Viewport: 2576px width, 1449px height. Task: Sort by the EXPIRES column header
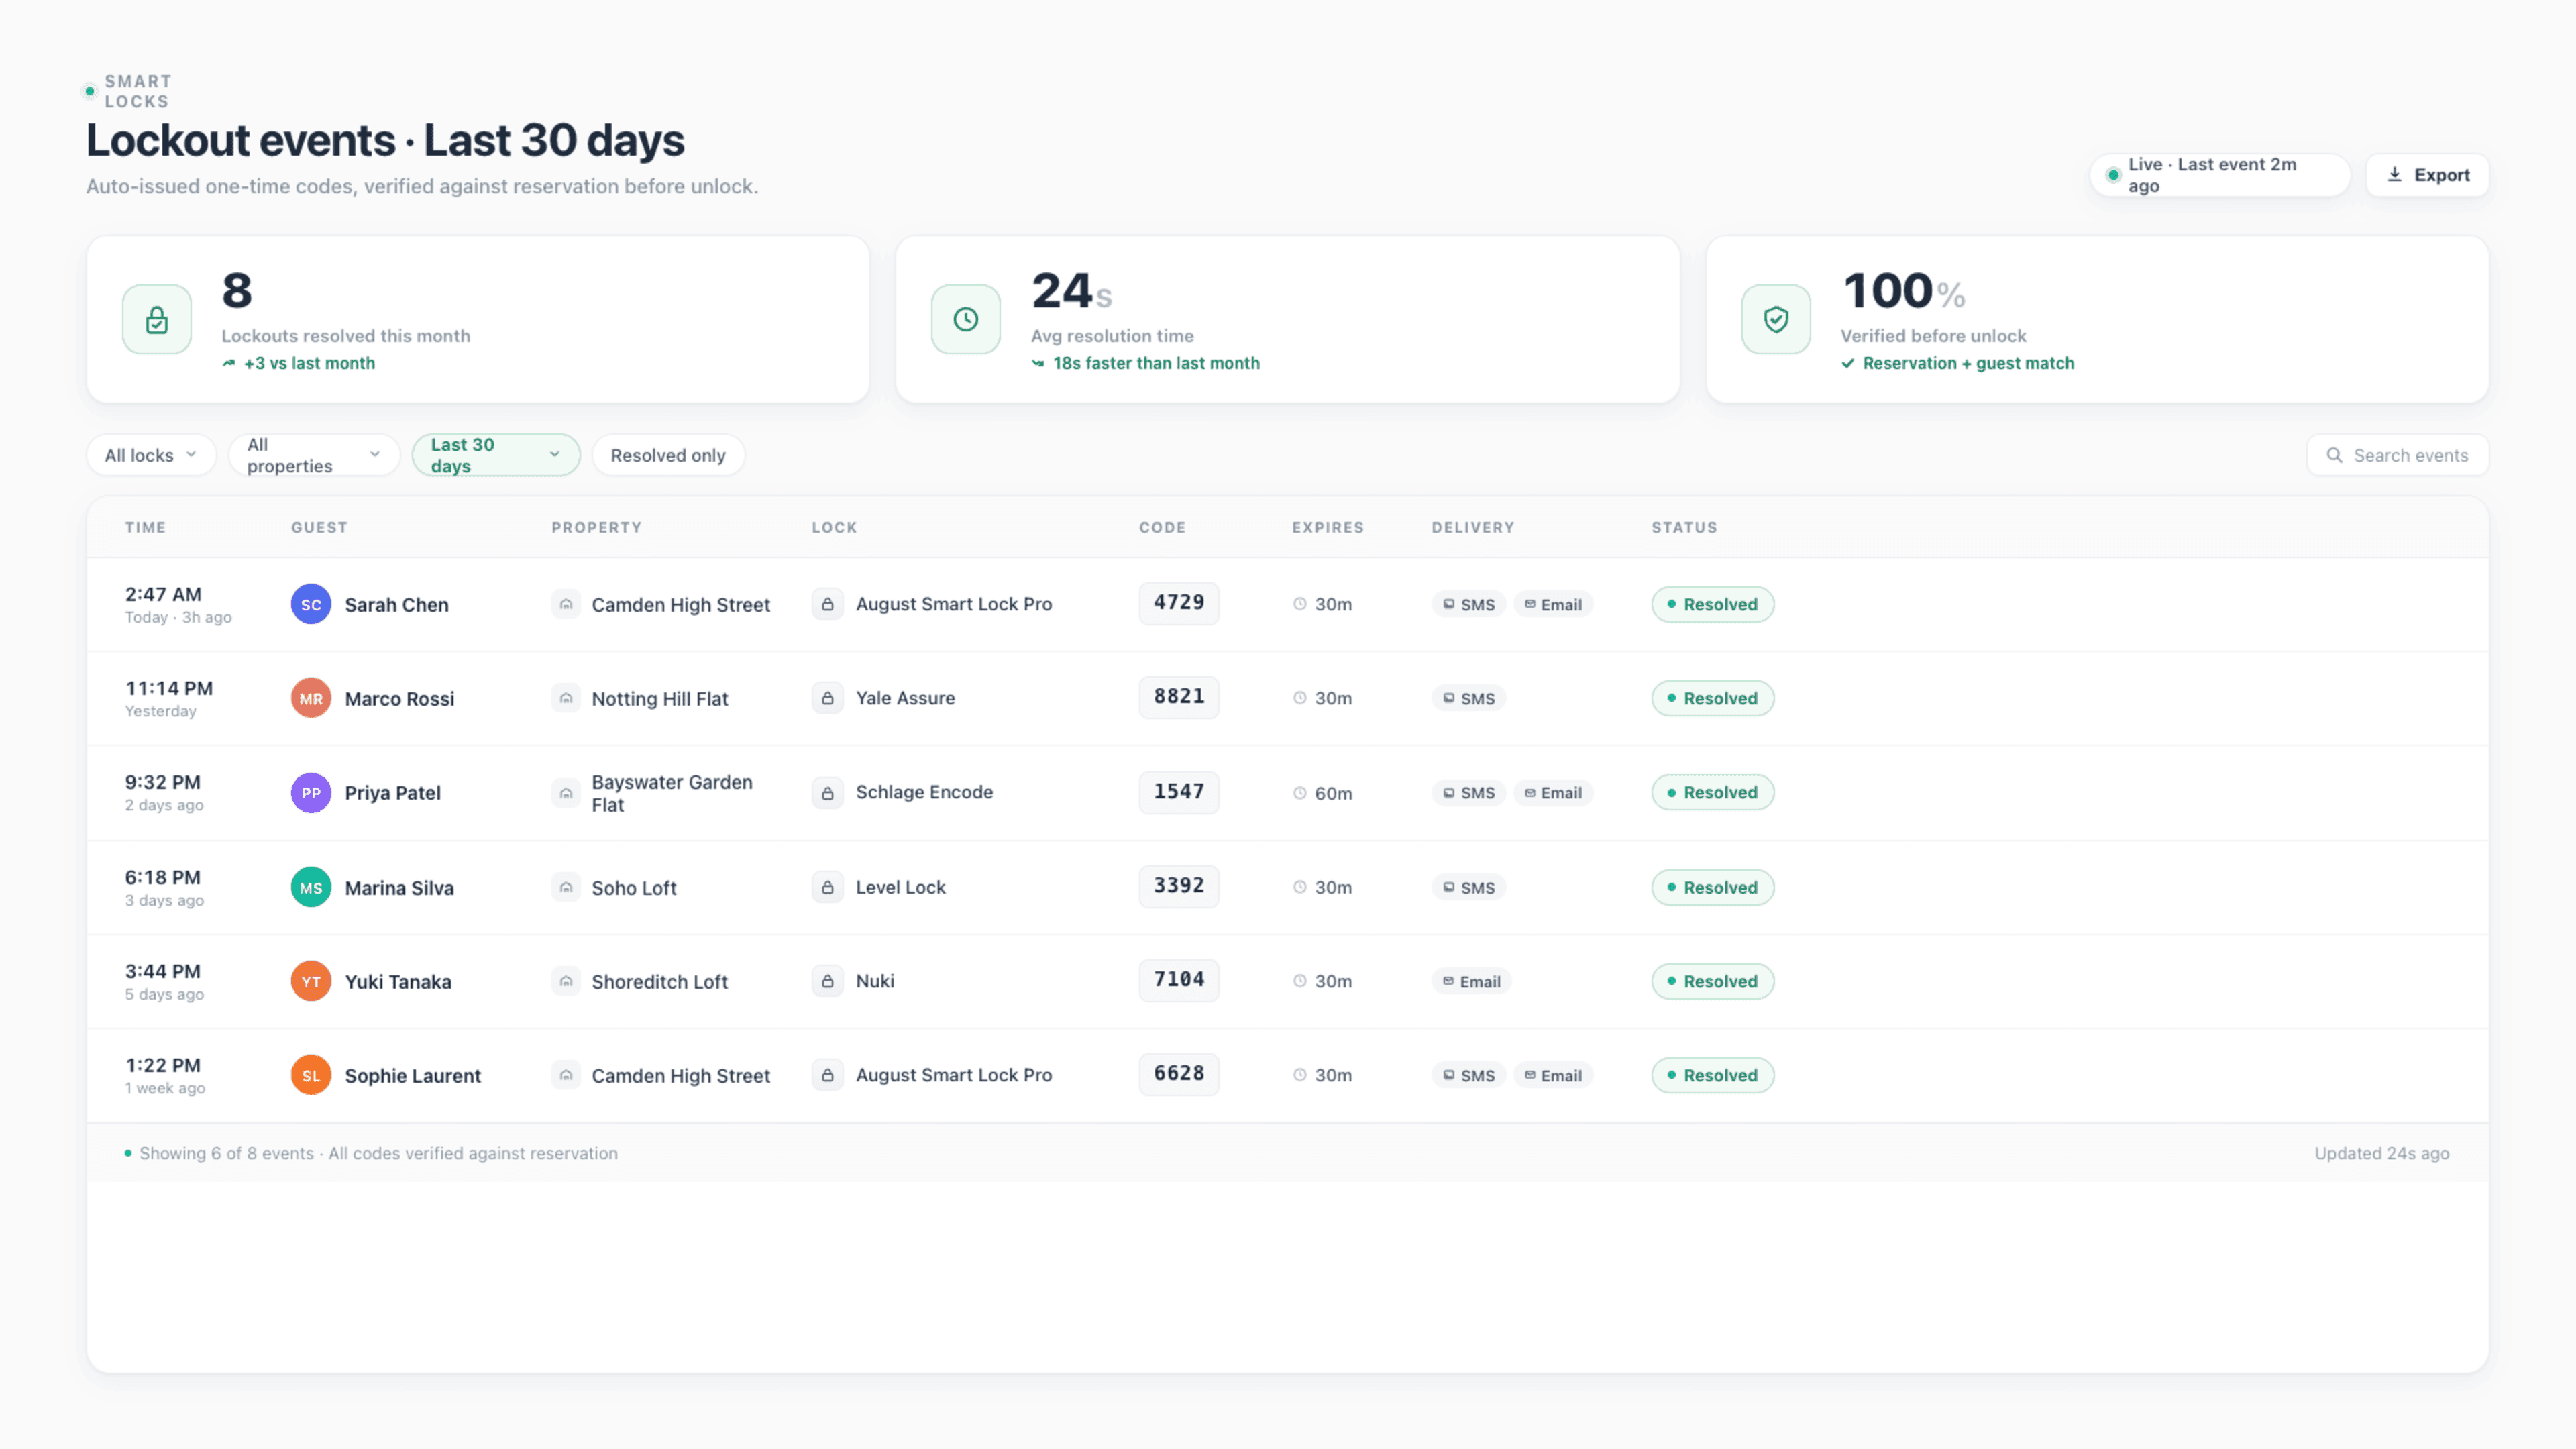[x=1328, y=527]
